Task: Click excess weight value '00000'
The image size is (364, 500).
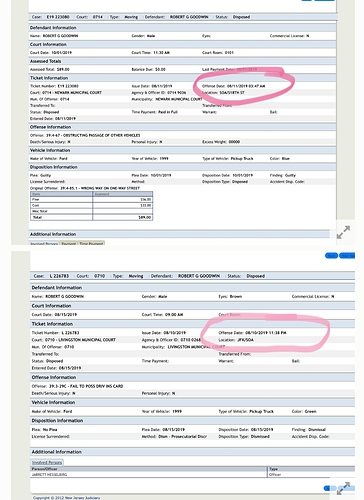Action: (234, 142)
